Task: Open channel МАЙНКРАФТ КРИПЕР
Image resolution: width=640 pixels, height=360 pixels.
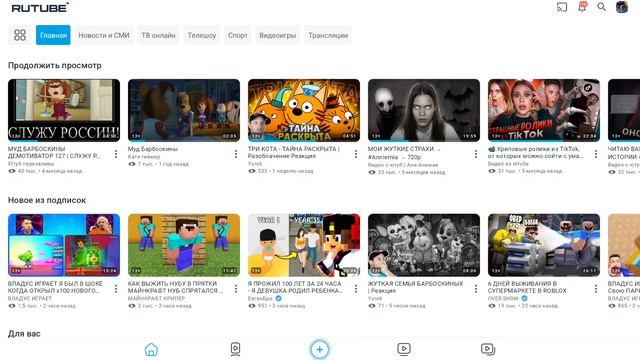Action: (157, 298)
